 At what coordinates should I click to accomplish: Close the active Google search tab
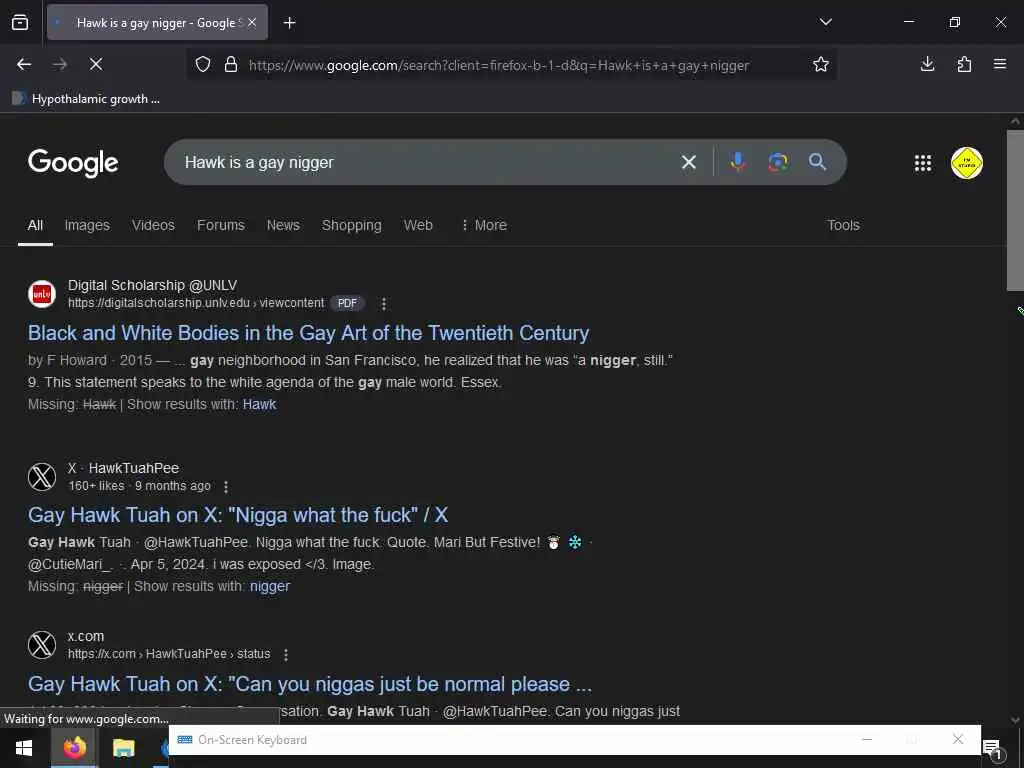pyautogui.click(x=252, y=22)
